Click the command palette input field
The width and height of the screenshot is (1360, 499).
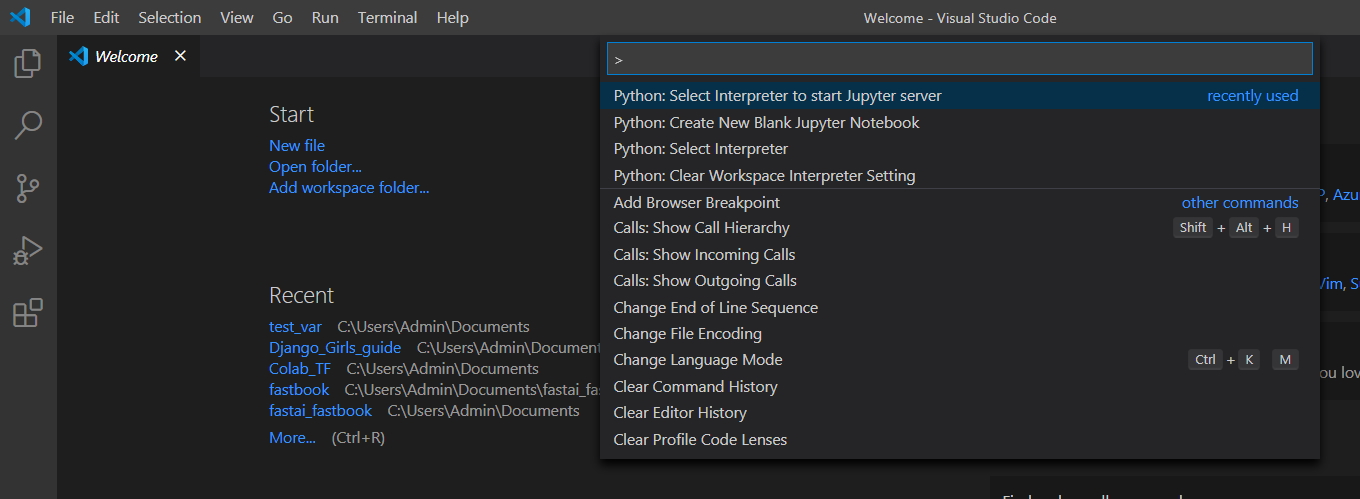point(959,59)
